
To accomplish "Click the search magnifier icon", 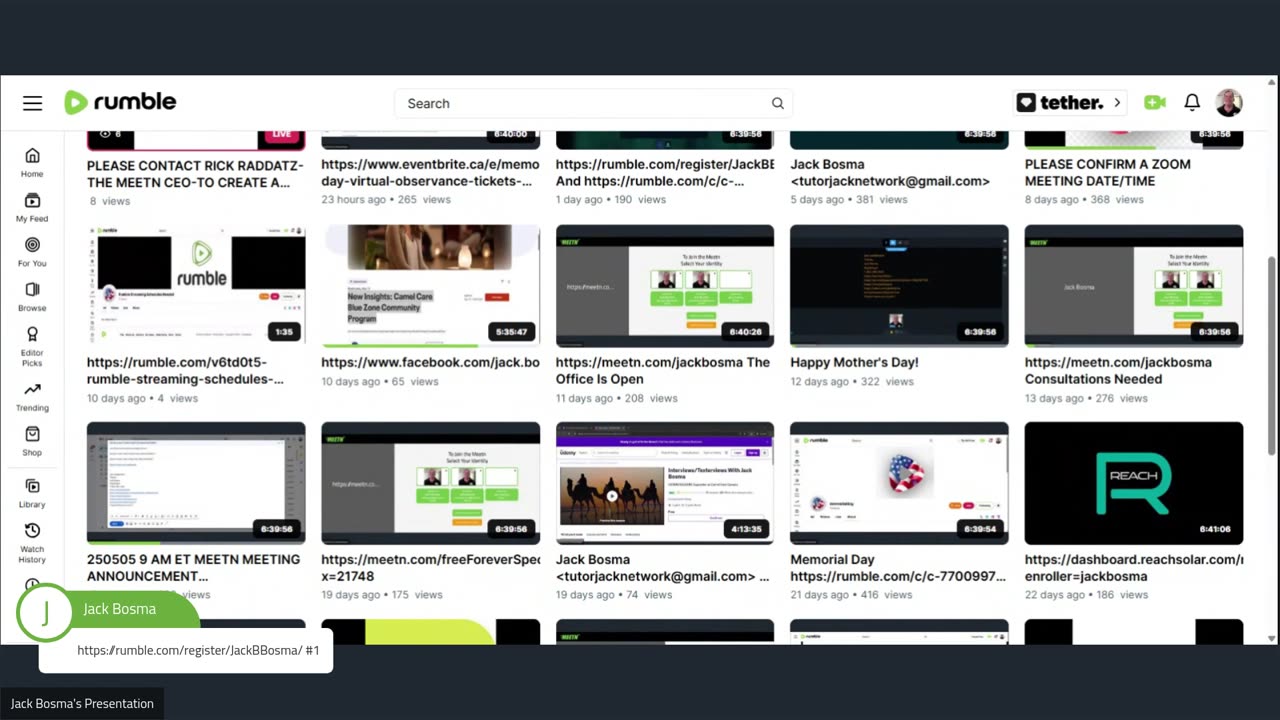I will click(x=777, y=103).
